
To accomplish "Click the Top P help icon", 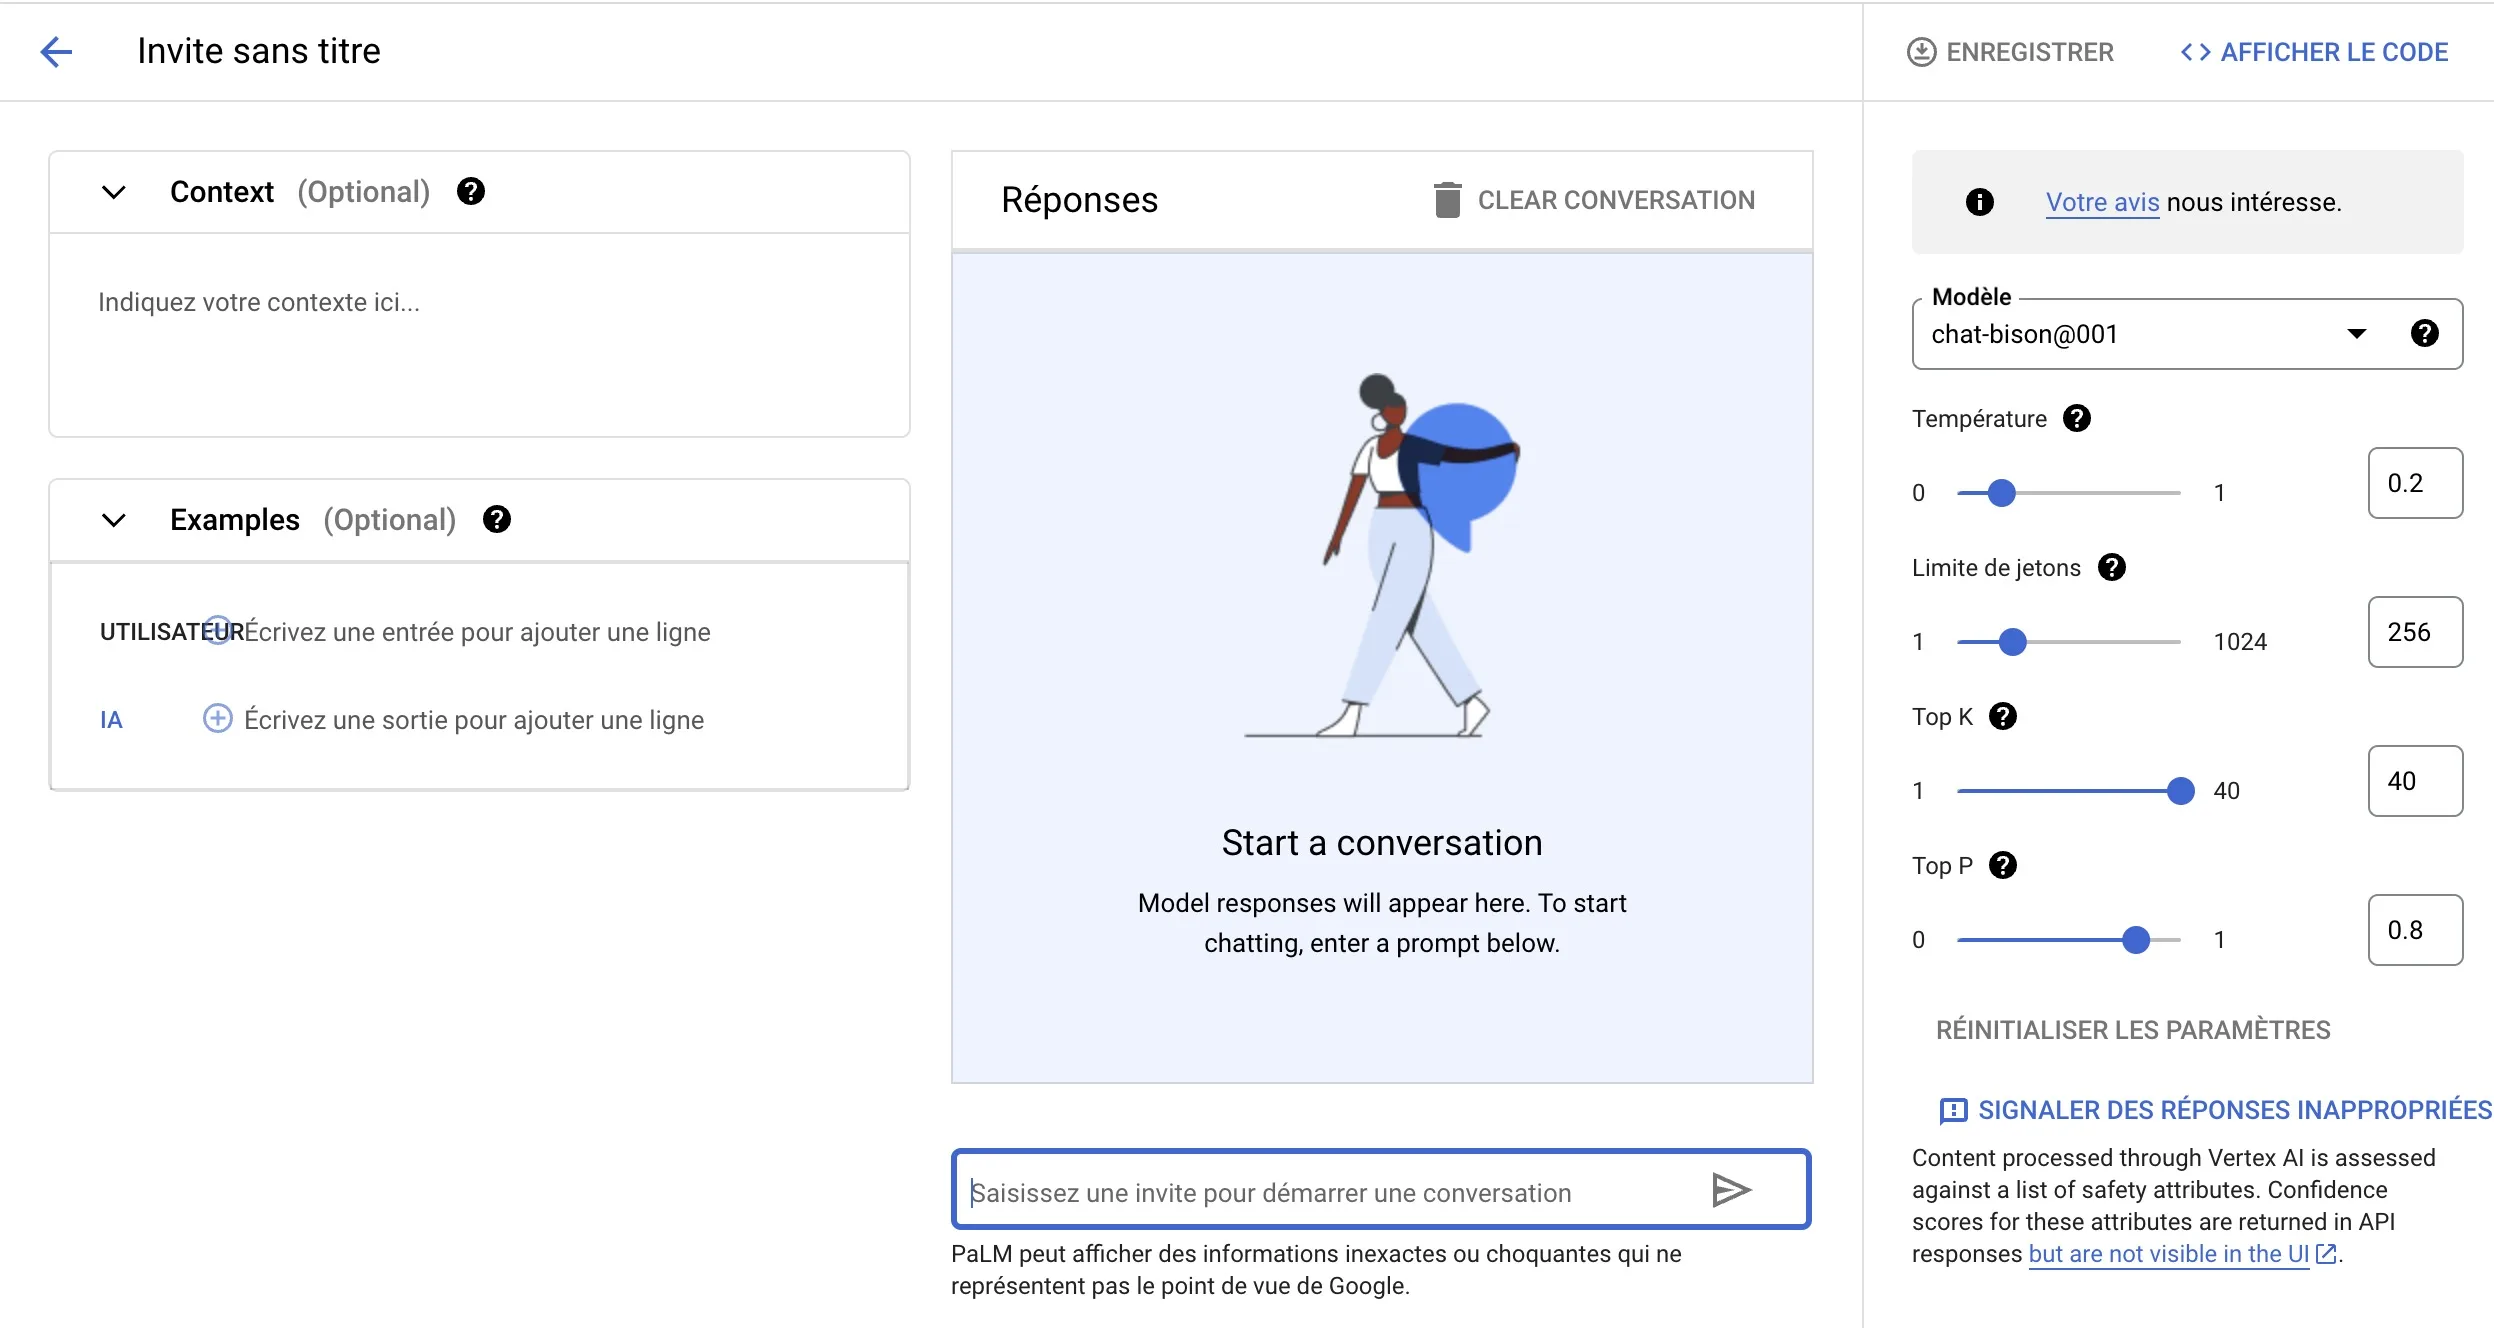I will pos(2002,865).
